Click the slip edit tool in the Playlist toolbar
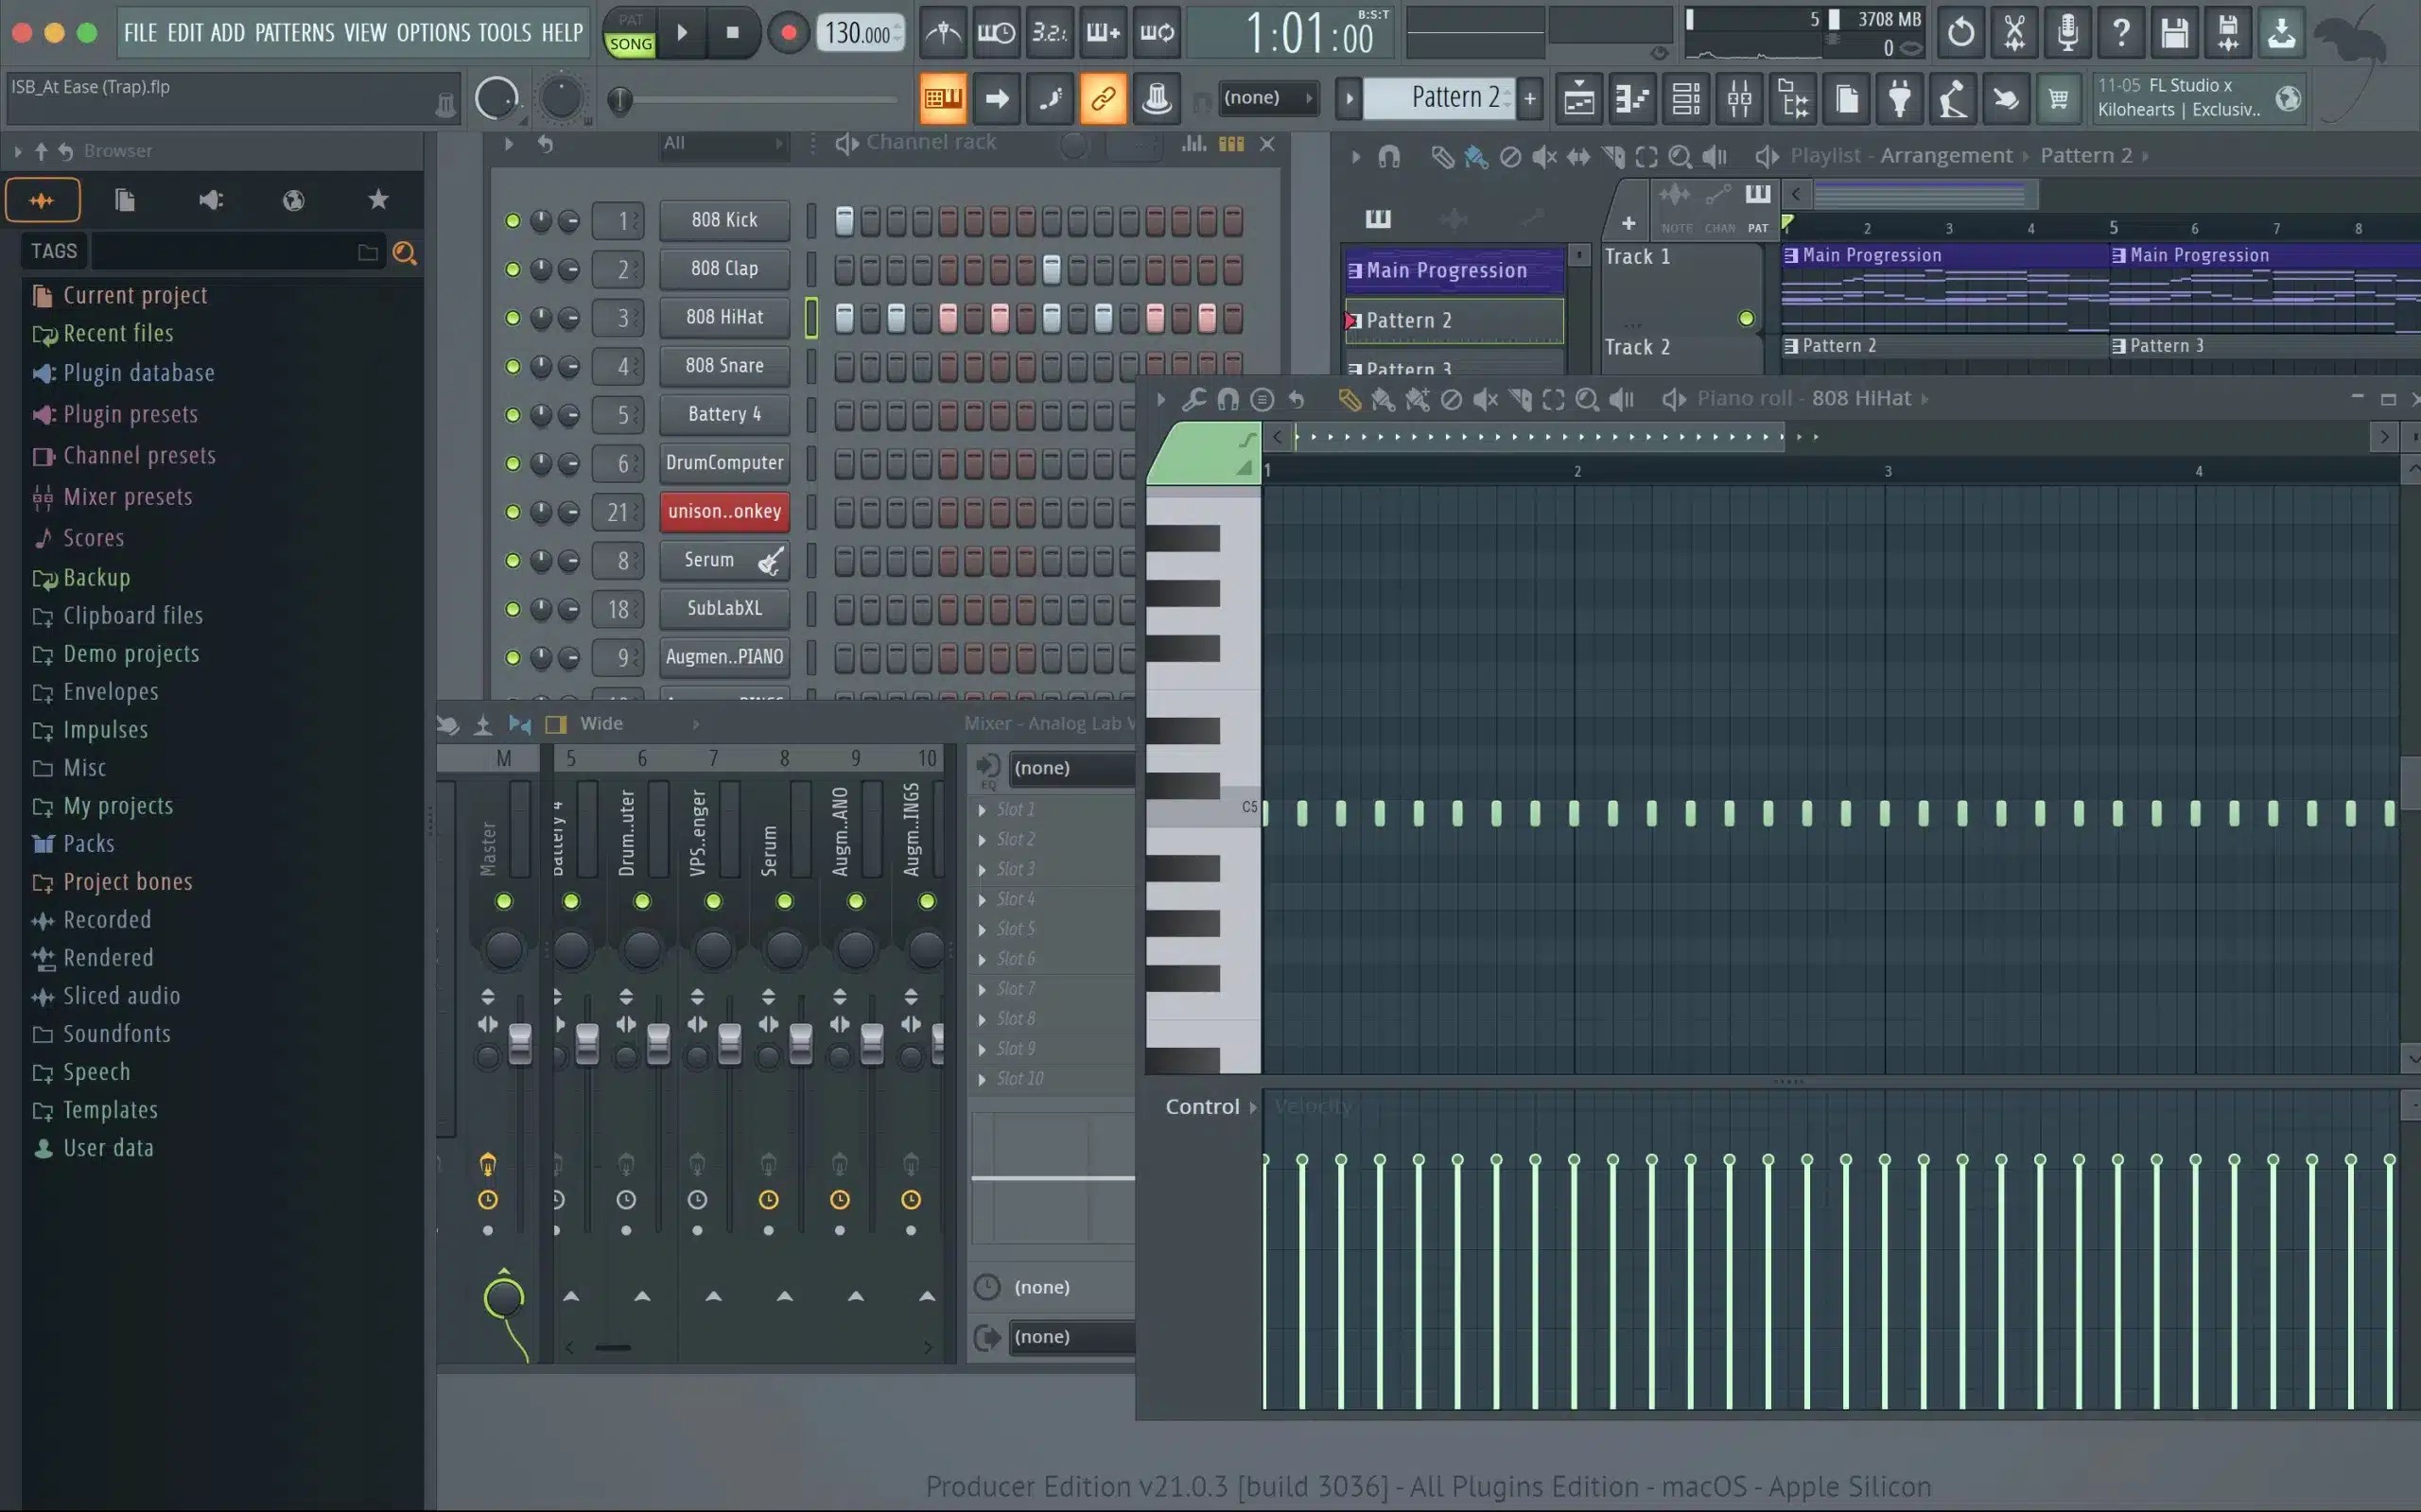Image resolution: width=2421 pixels, height=1512 pixels. pyautogui.click(x=1580, y=157)
